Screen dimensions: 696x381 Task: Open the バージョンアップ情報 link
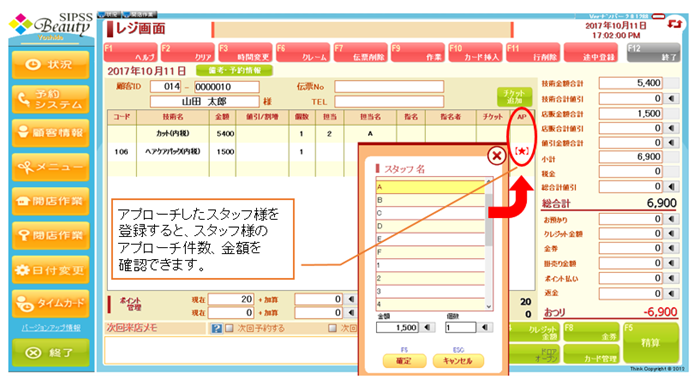pos(51,328)
